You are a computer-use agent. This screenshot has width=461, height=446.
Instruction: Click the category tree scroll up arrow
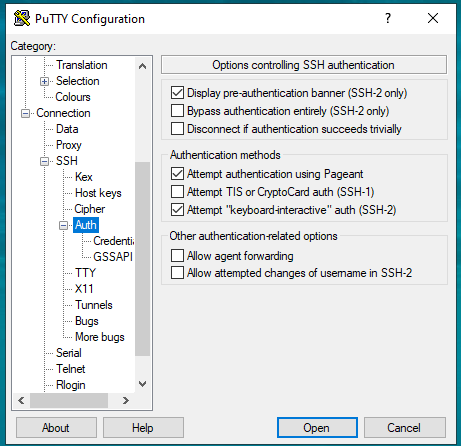pos(142,66)
